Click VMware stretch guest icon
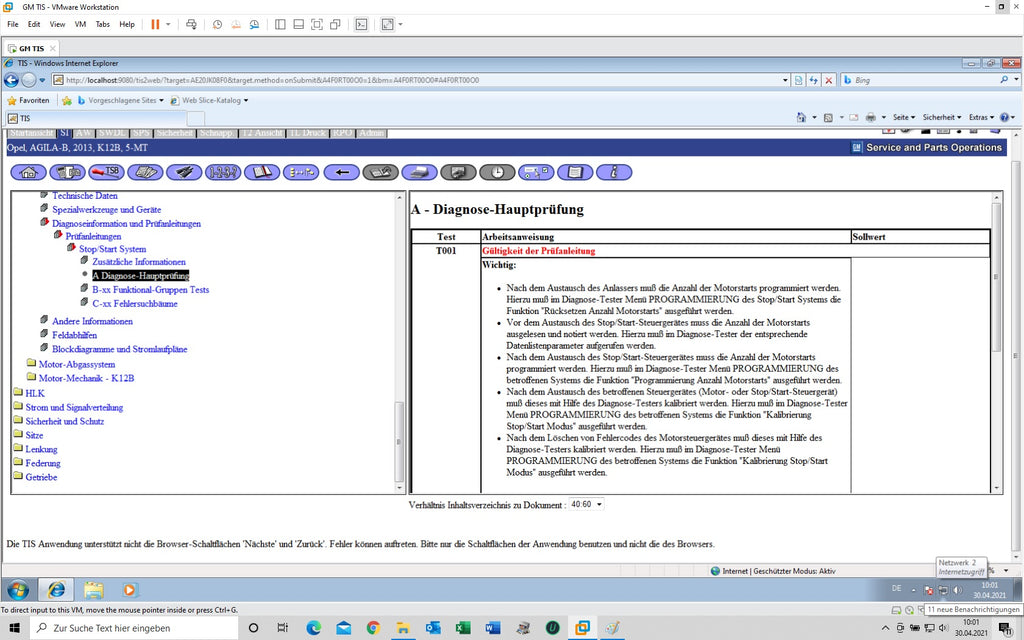 [388, 24]
